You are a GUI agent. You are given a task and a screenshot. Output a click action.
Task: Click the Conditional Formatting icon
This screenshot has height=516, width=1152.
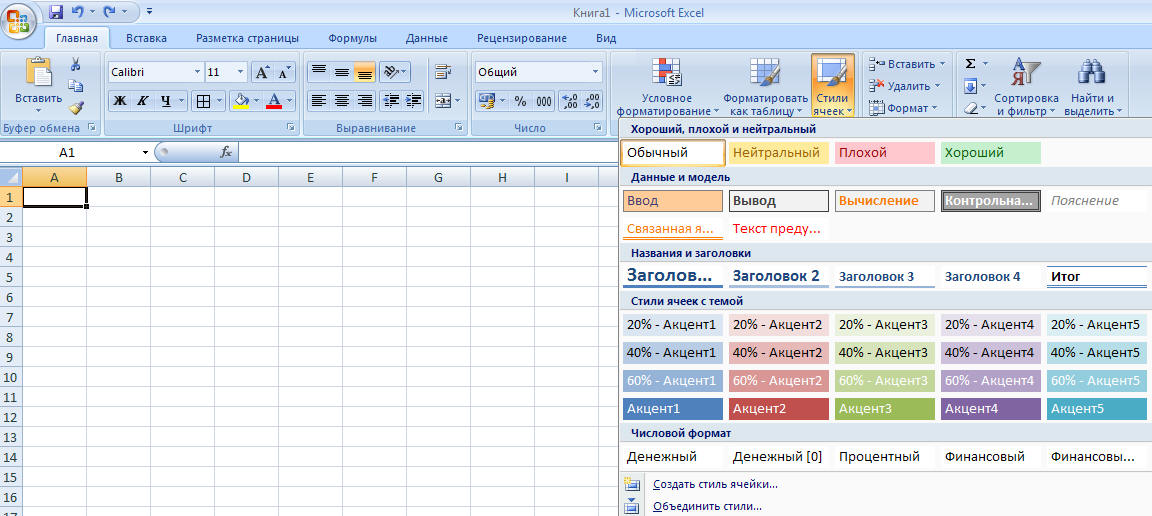click(x=666, y=72)
